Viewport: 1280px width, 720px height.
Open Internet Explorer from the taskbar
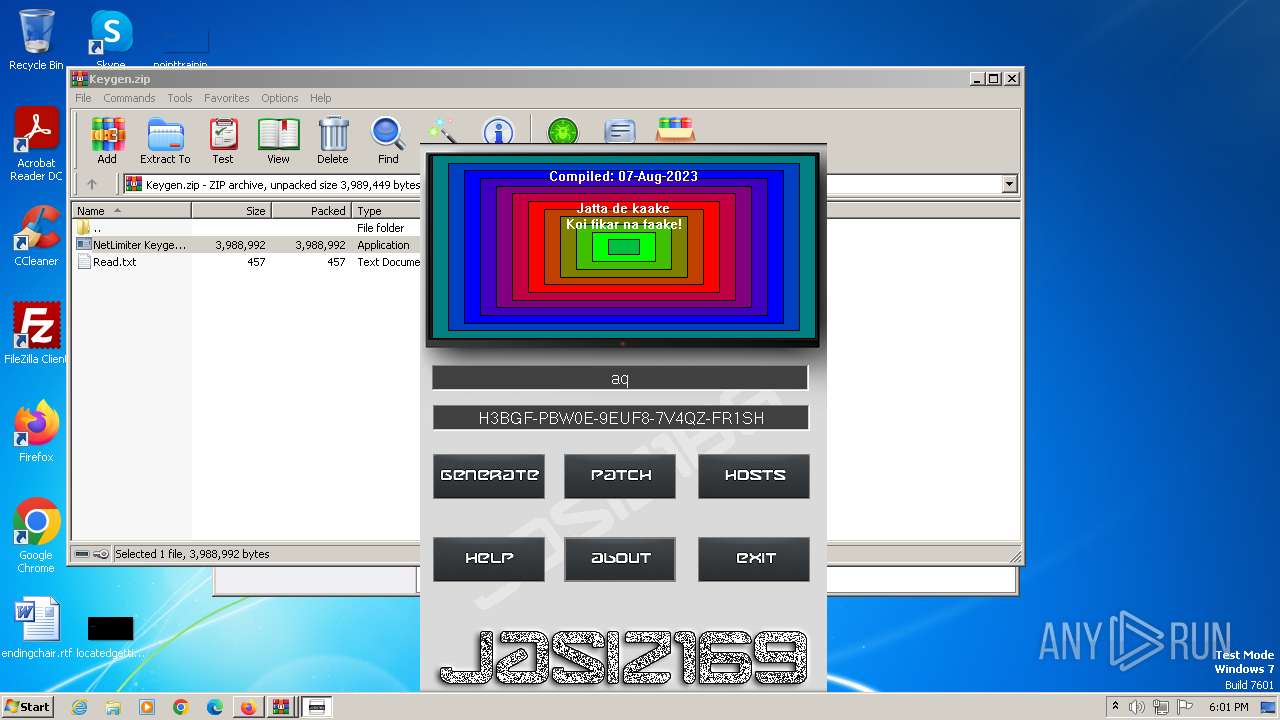coord(80,707)
